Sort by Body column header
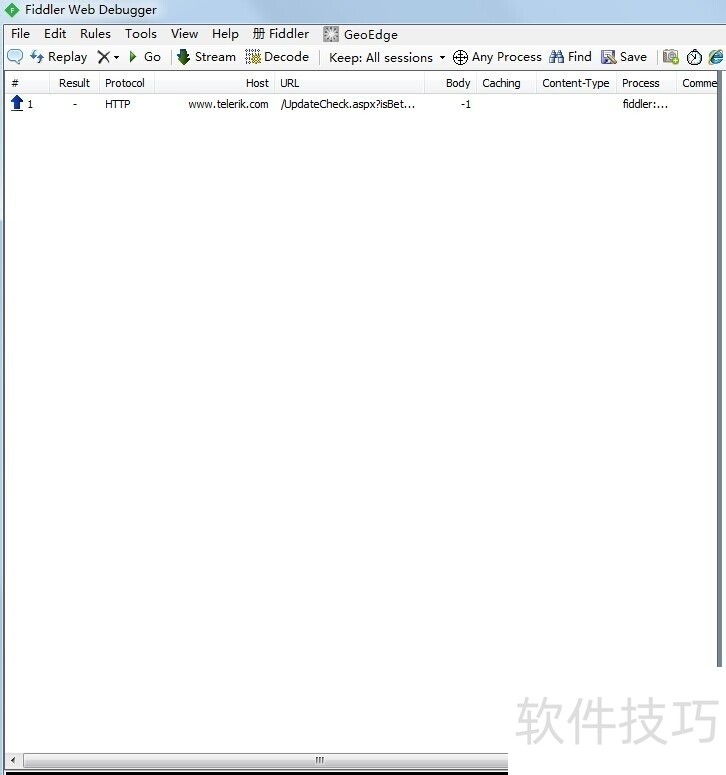Image resolution: width=726 pixels, height=775 pixels. (x=451, y=83)
